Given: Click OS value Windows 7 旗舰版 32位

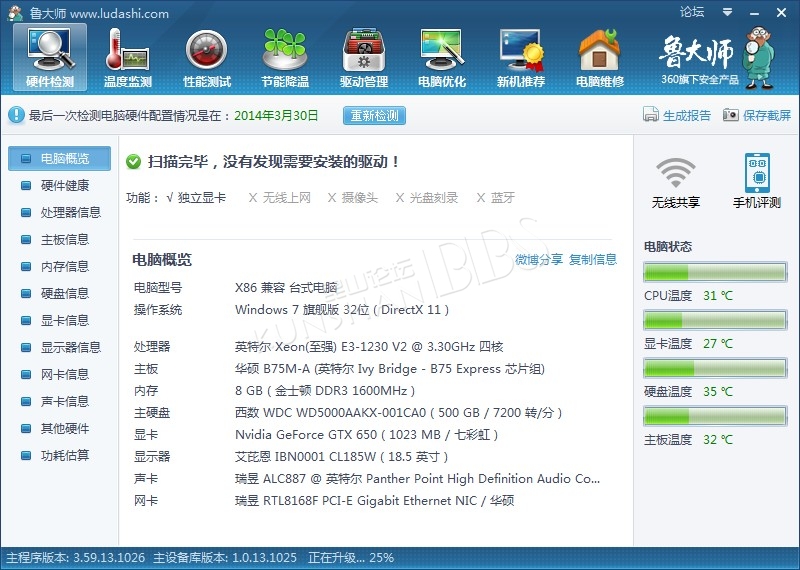Looking at the screenshot, I should [x=342, y=310].
